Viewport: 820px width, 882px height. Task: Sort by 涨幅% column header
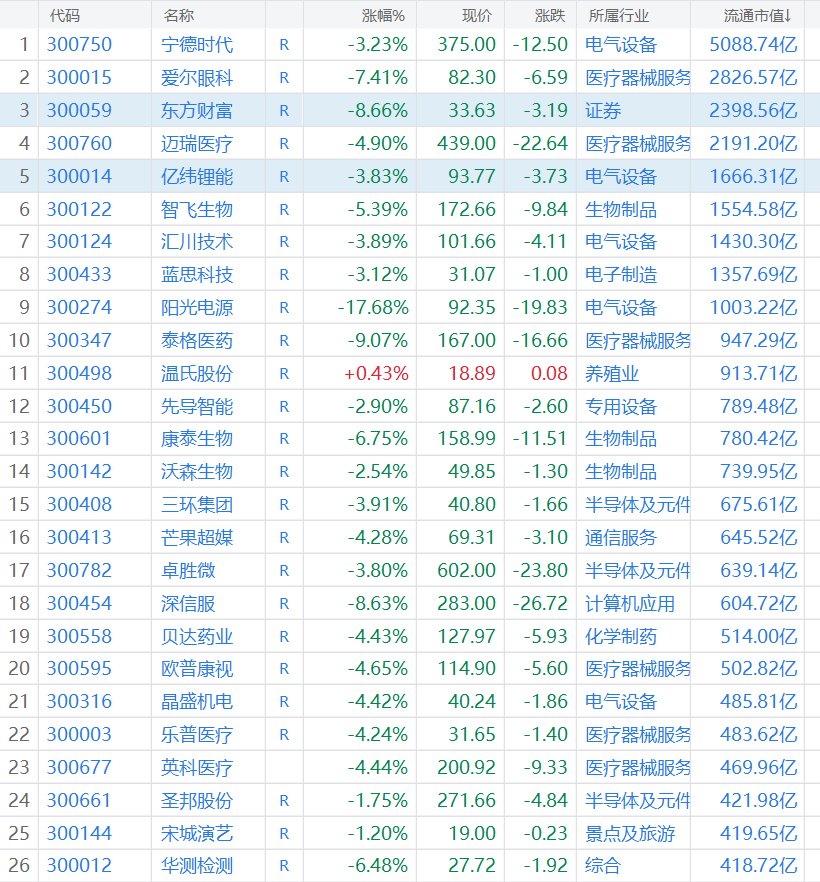(383, 16)
